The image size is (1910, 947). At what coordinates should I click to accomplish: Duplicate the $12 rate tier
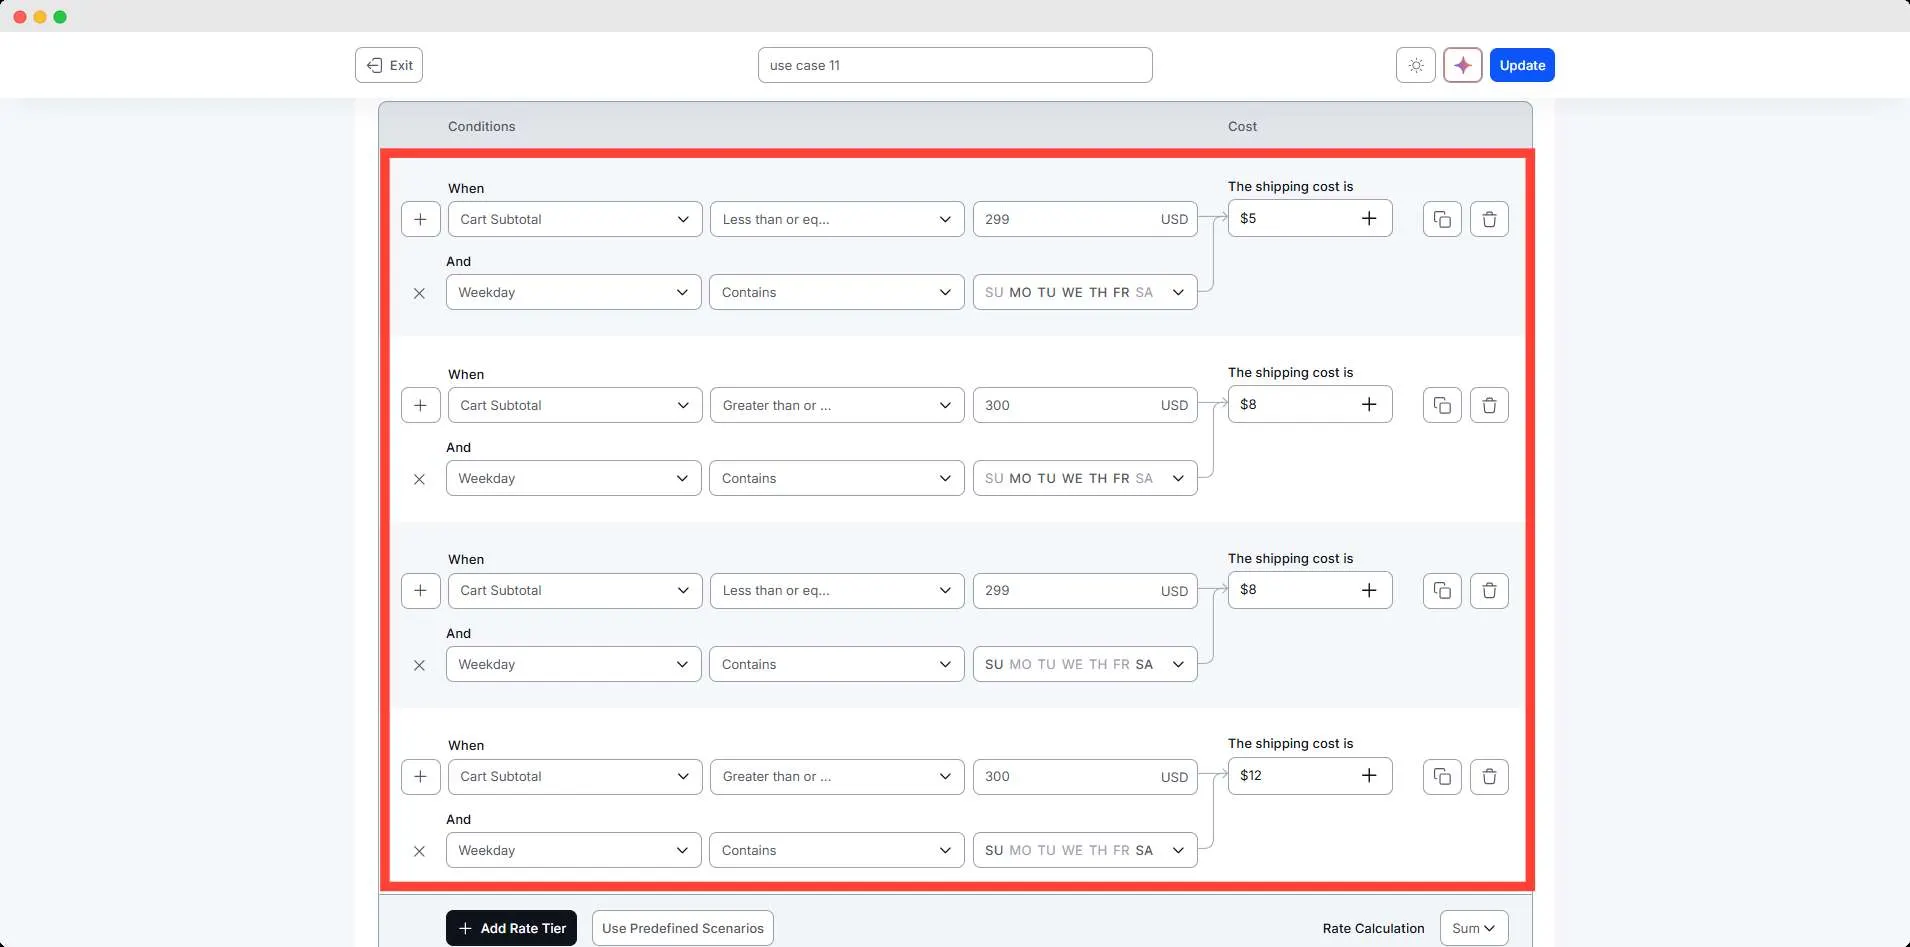coord(1442,777)
